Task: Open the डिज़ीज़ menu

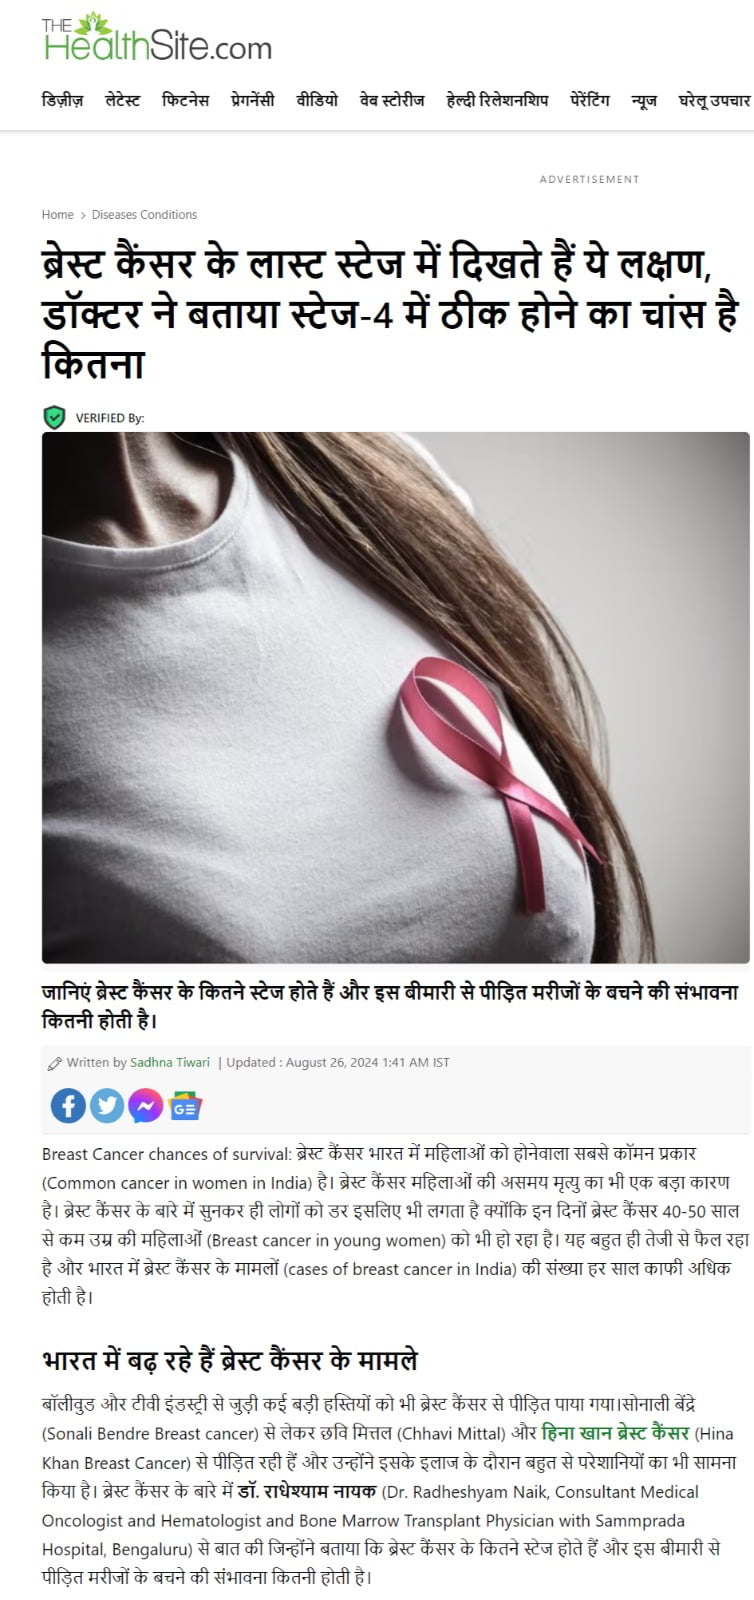Action: [x=62, y=100]
